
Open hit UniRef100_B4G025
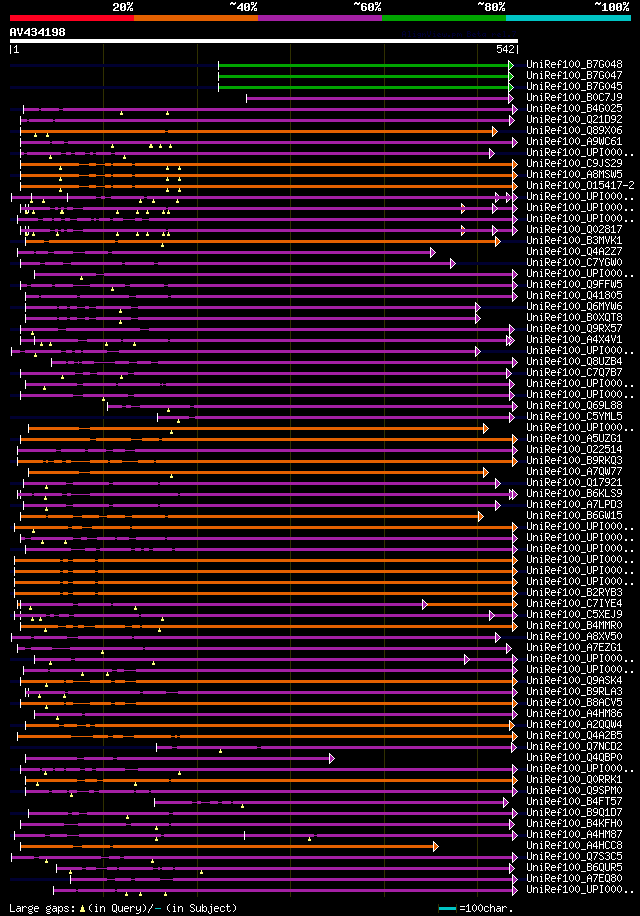[x=574, y=109]
